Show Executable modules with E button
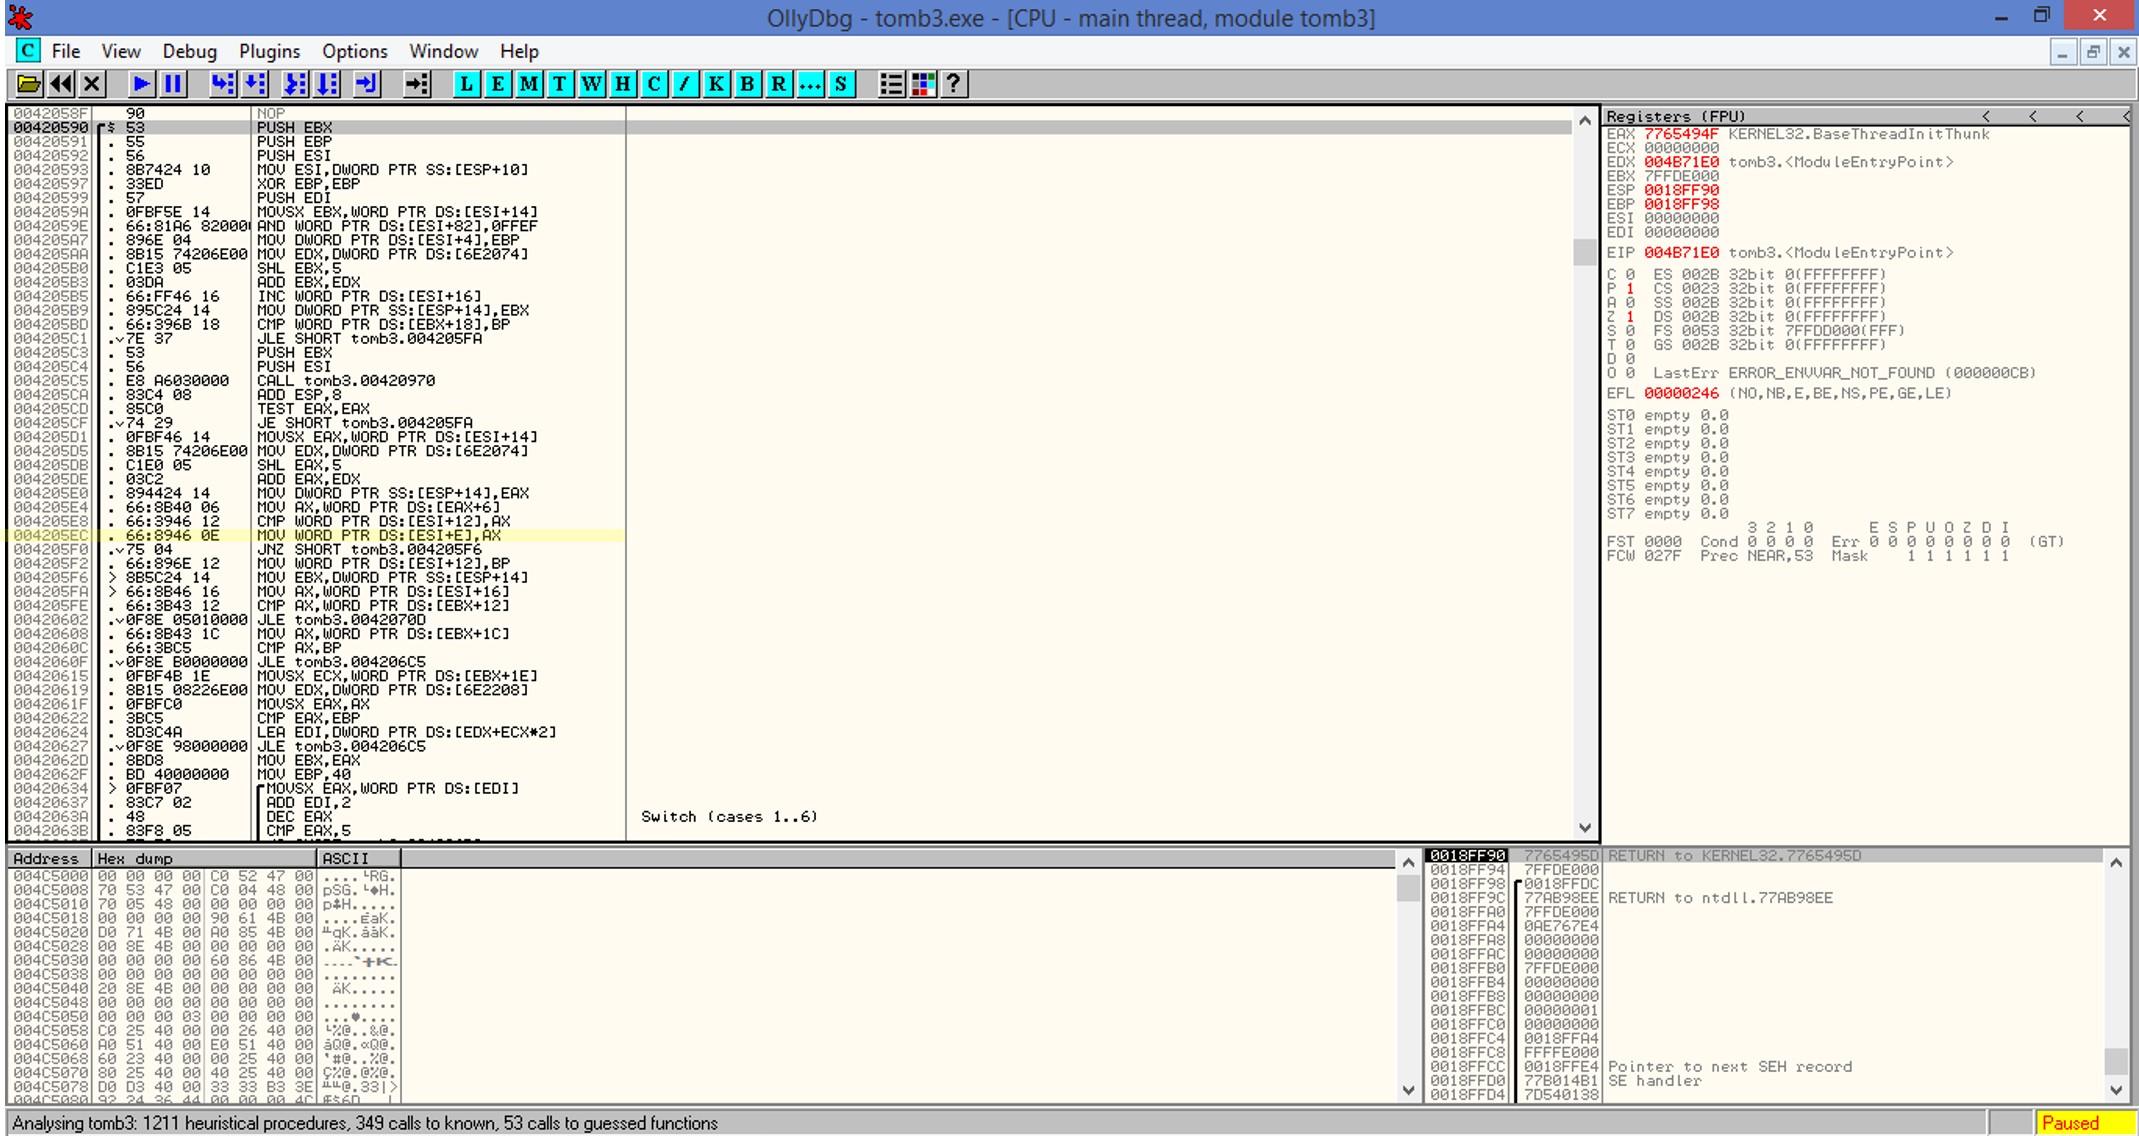The image size is (2139, 1136). pyautogui.click(x=497, y=84)
